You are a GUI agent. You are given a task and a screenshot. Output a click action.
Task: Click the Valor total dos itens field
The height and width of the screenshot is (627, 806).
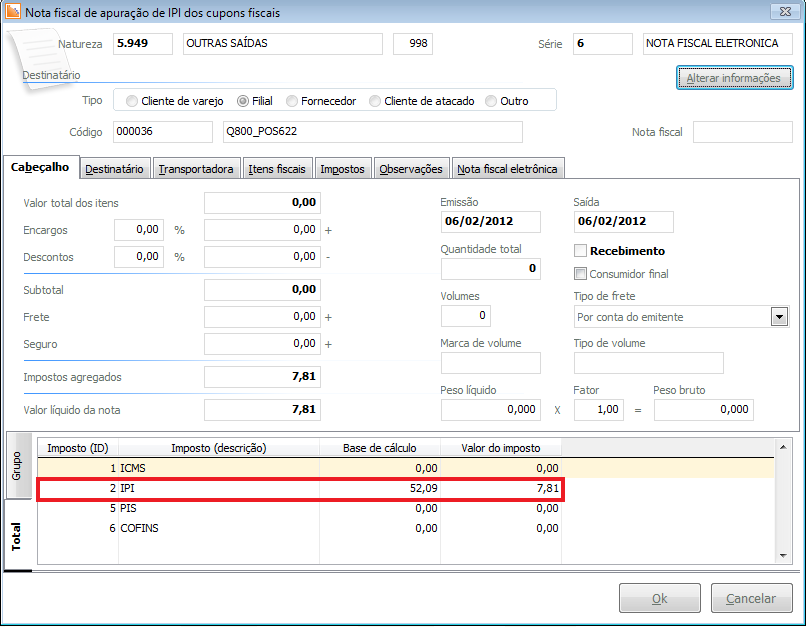[262, 203]
